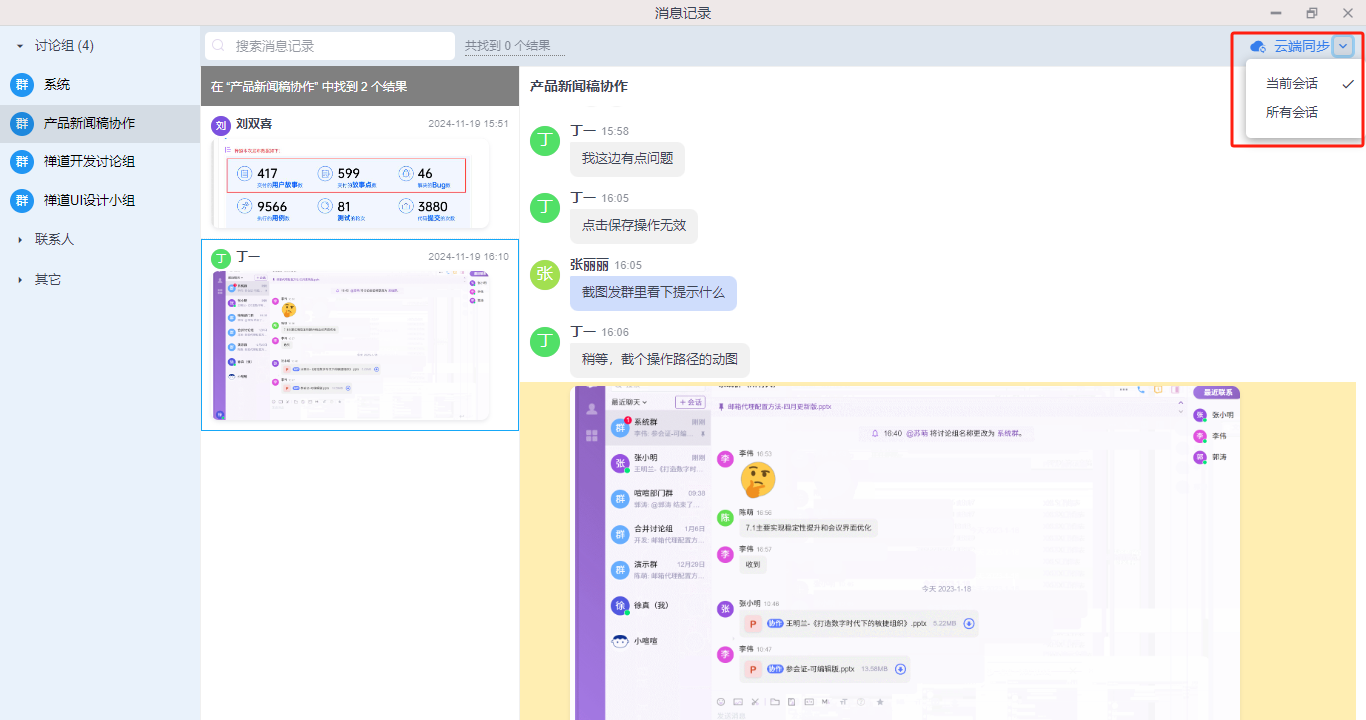
Task: Expand the 联系人 section
Action: point(19,240)
